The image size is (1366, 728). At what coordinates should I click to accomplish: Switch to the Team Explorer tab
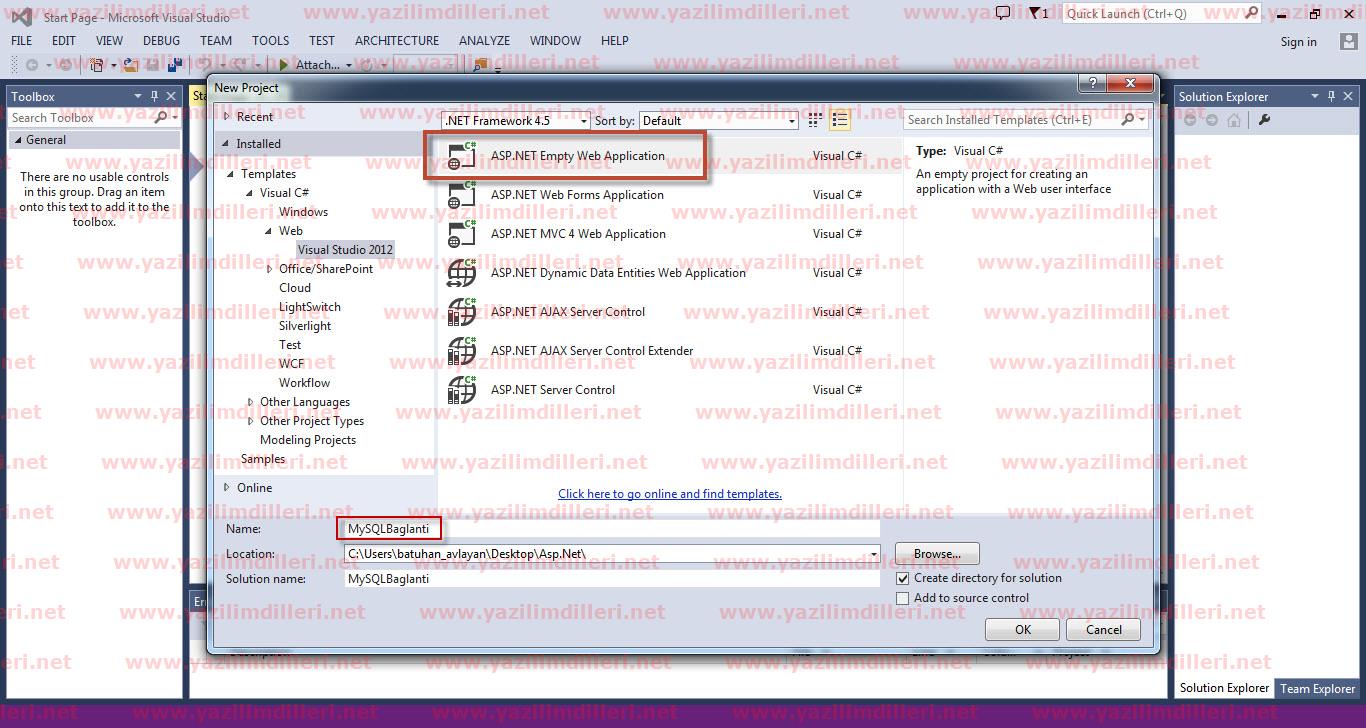click(1318, 688)
